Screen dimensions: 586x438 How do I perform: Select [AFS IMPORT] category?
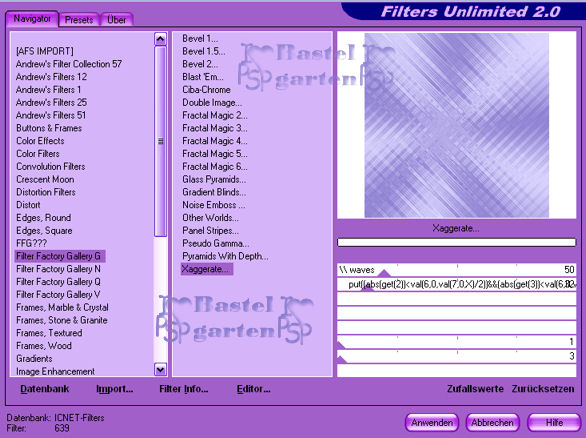(x=45, y=51)
